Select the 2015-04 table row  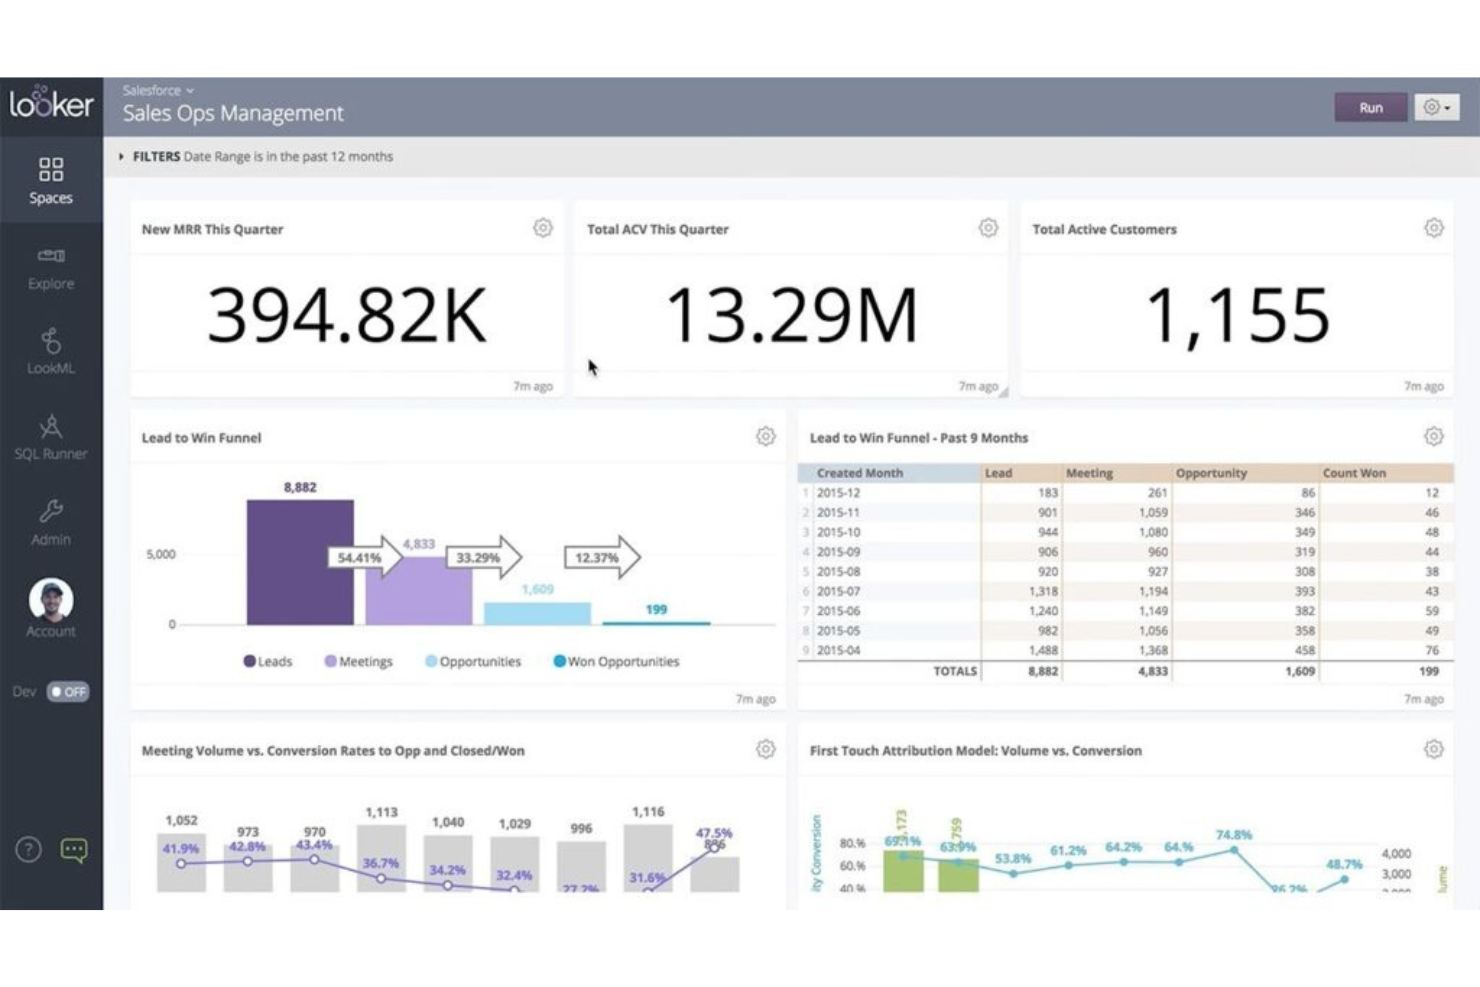pyautogui.click(x=1125, y=650)
